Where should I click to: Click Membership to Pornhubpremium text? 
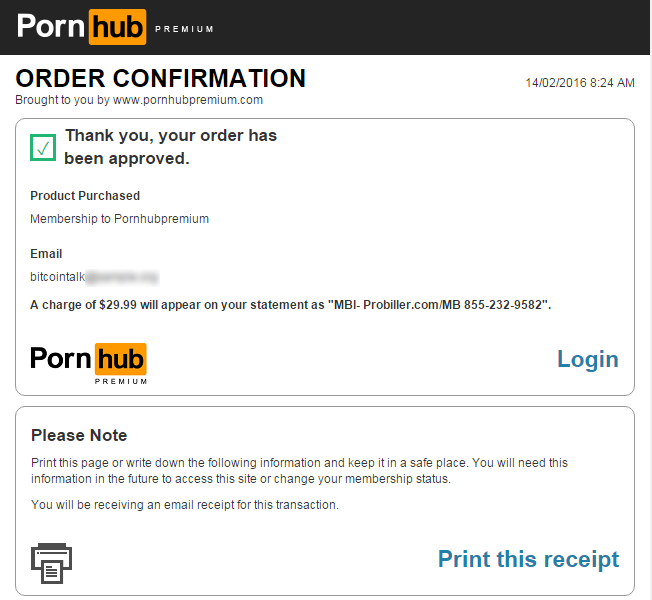pos(119,219)
